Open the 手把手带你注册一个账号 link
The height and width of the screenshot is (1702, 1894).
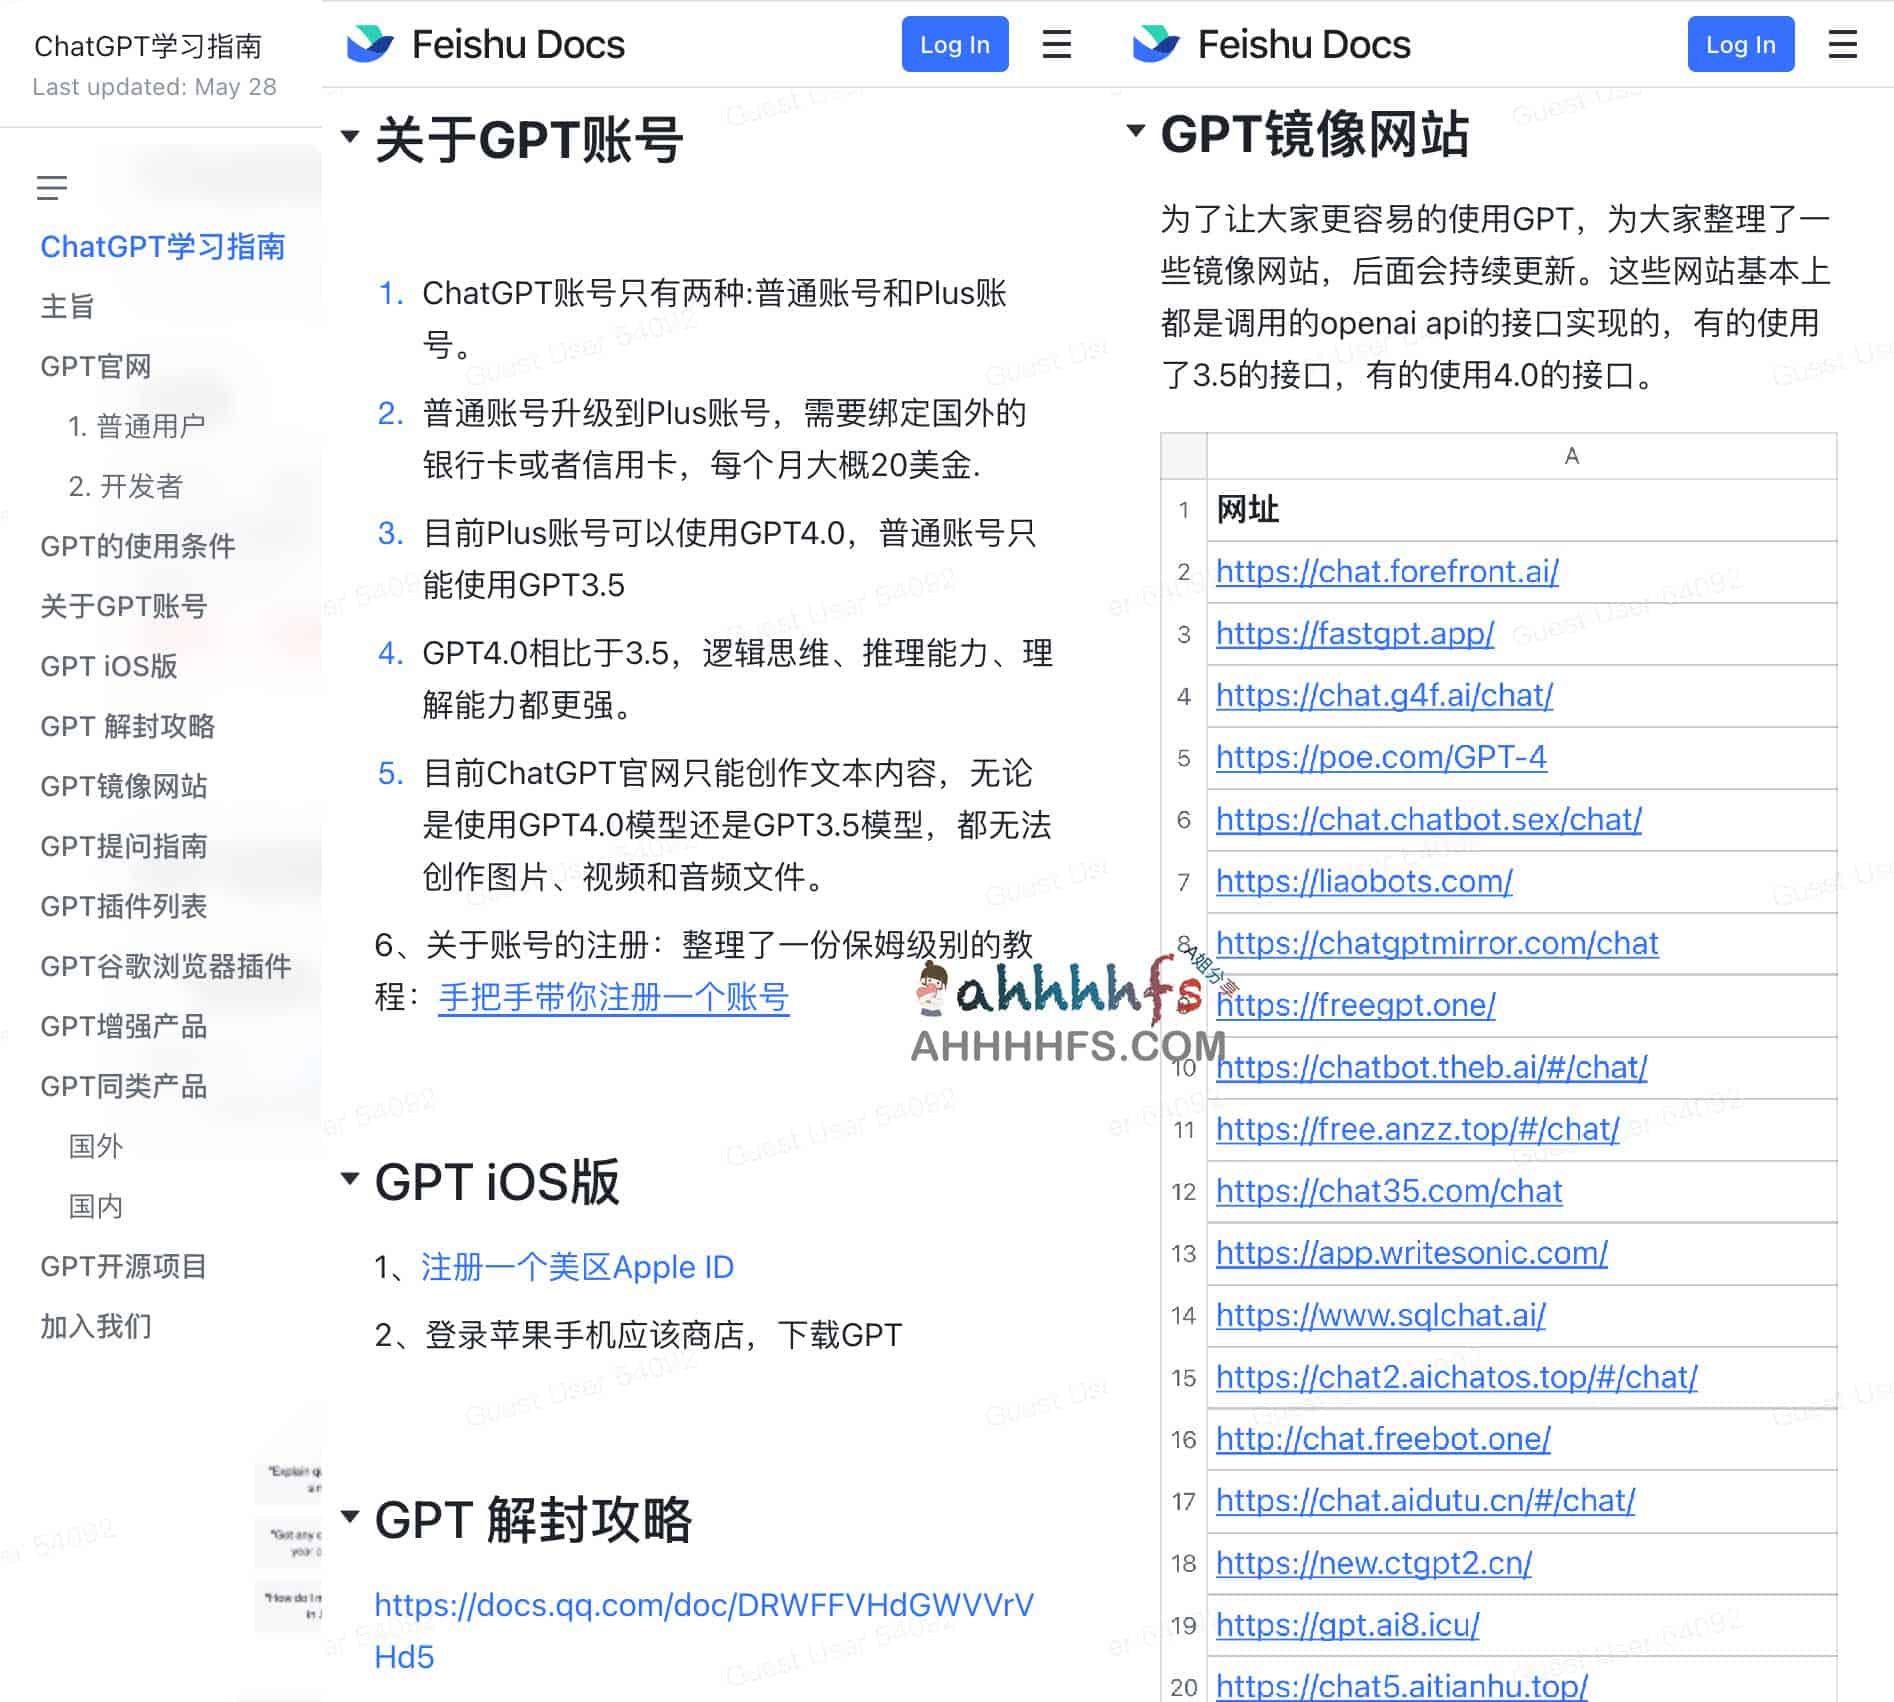[613, 997]
